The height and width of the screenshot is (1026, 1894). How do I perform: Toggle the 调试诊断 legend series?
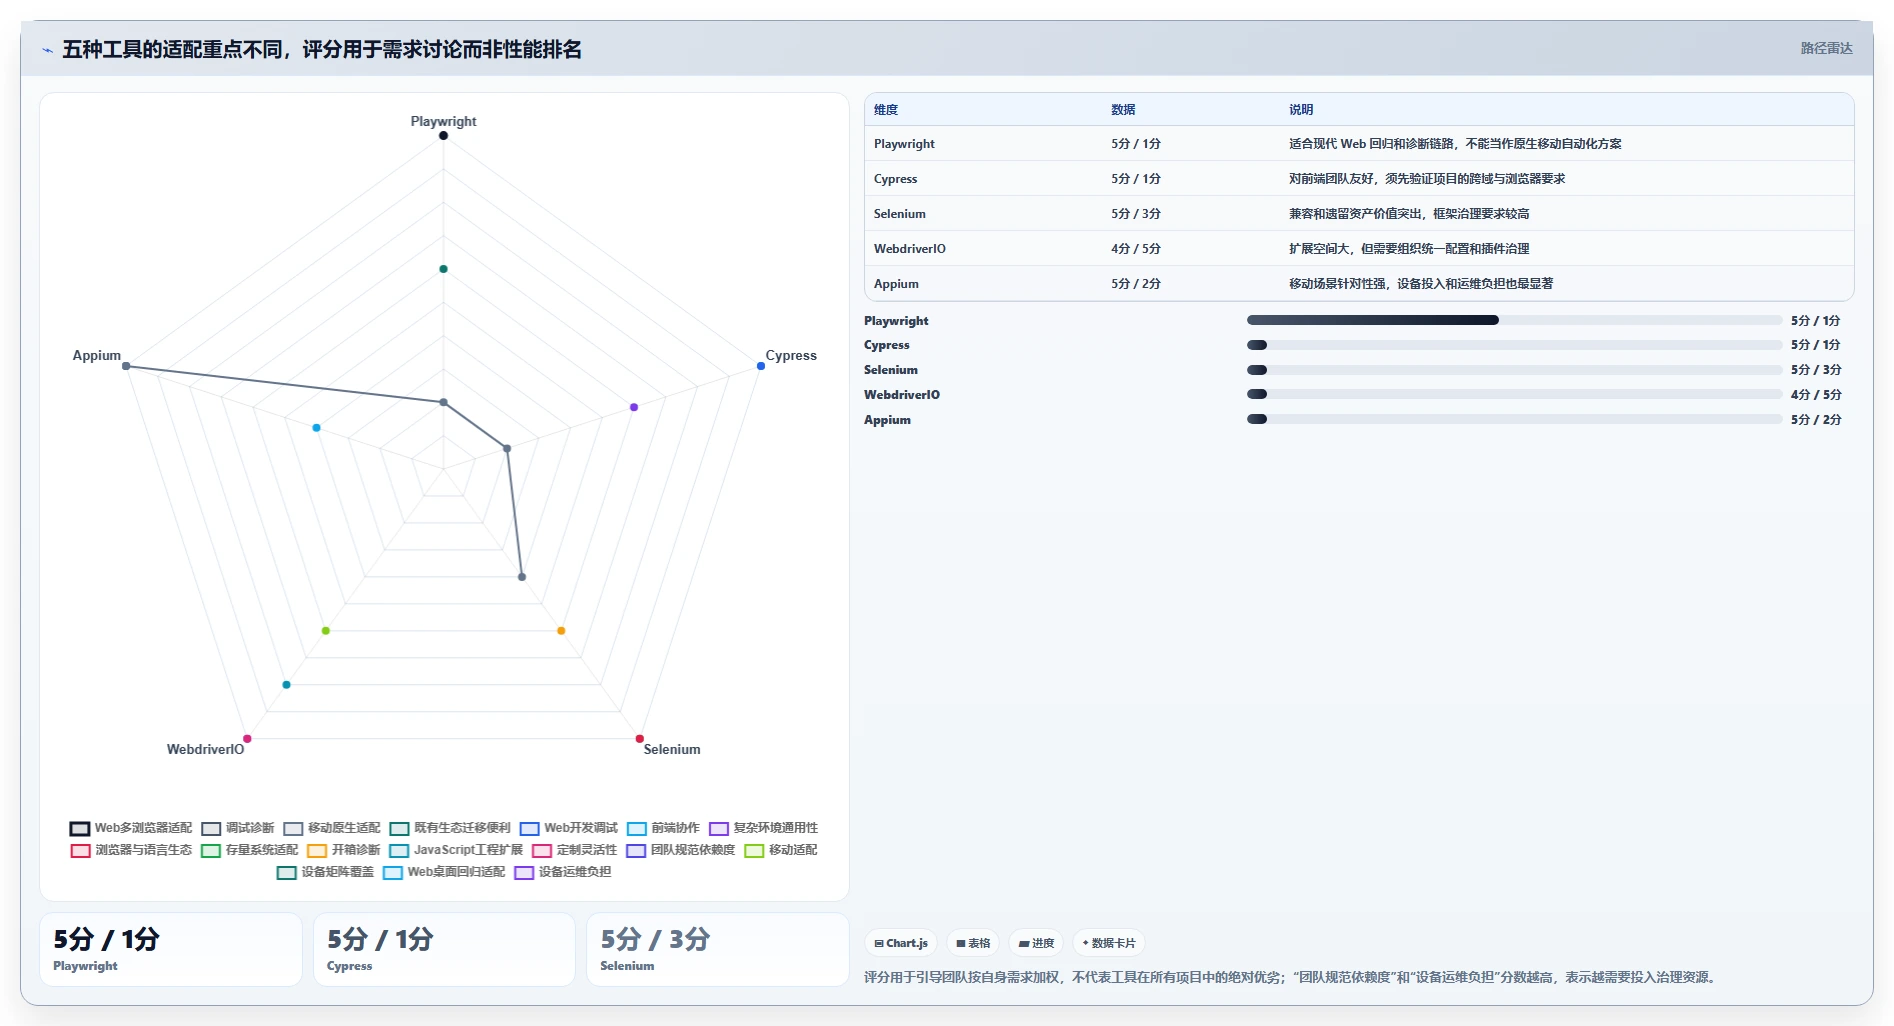tap(238, 828)
